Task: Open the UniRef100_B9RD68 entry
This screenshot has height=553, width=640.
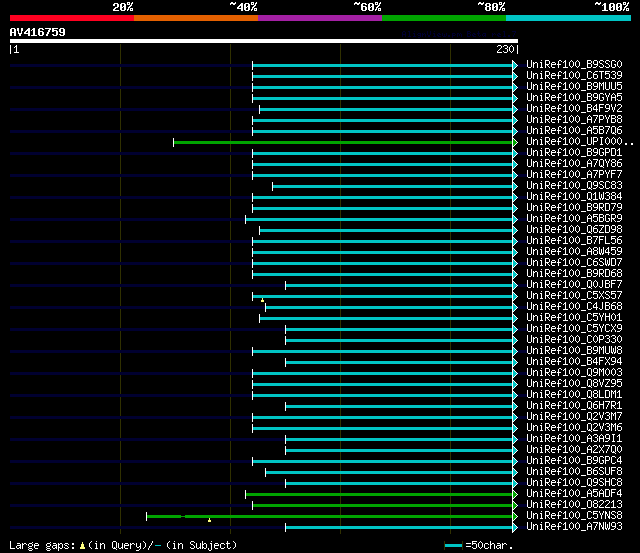Action: click(574, 274)
